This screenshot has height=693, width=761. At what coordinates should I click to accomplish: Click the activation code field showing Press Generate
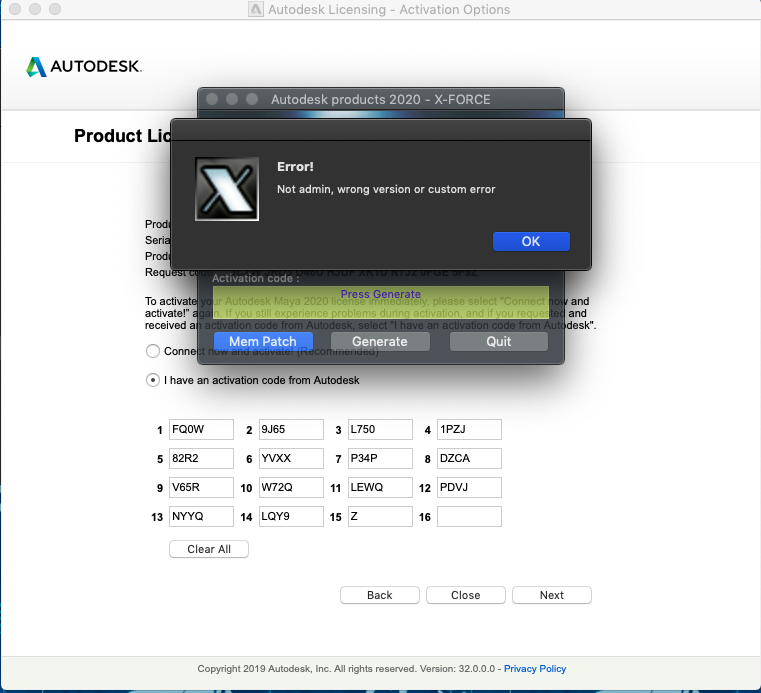tap(380, 302)
